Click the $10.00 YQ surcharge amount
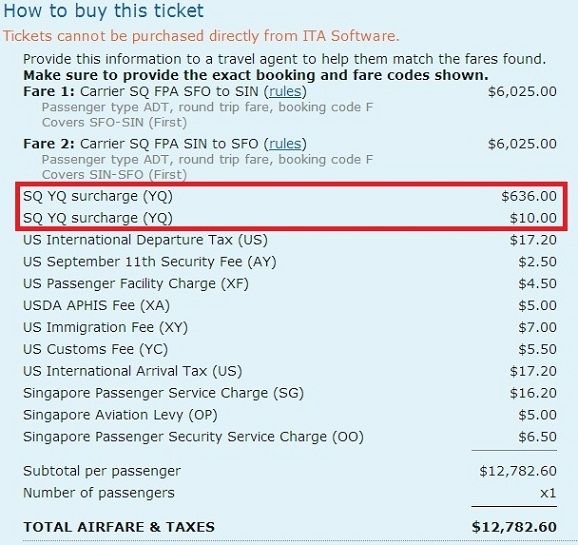 click(x=533, y=218)
